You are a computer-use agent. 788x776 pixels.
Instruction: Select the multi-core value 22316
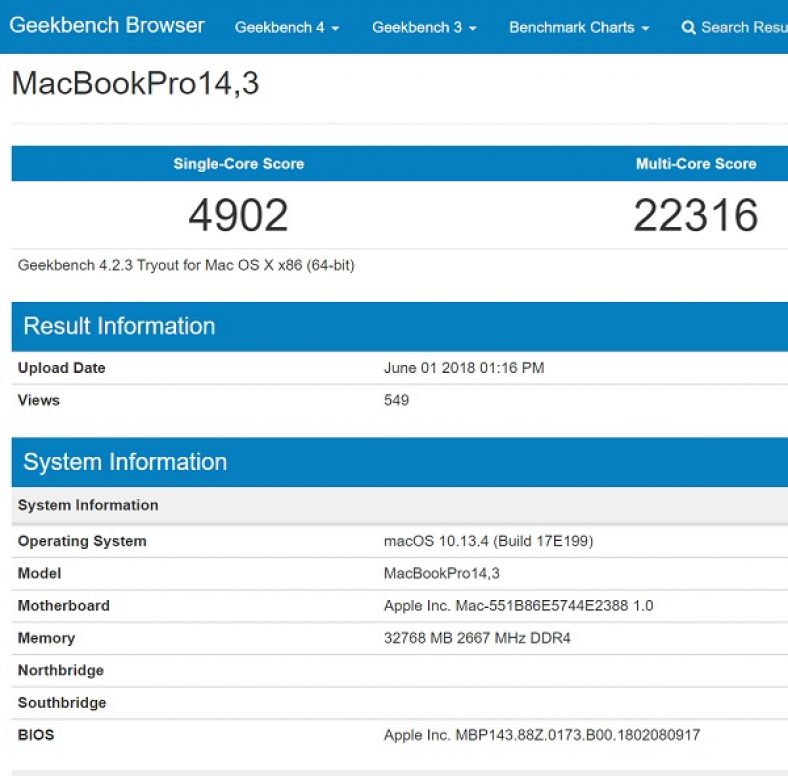(x=696, y=215)
